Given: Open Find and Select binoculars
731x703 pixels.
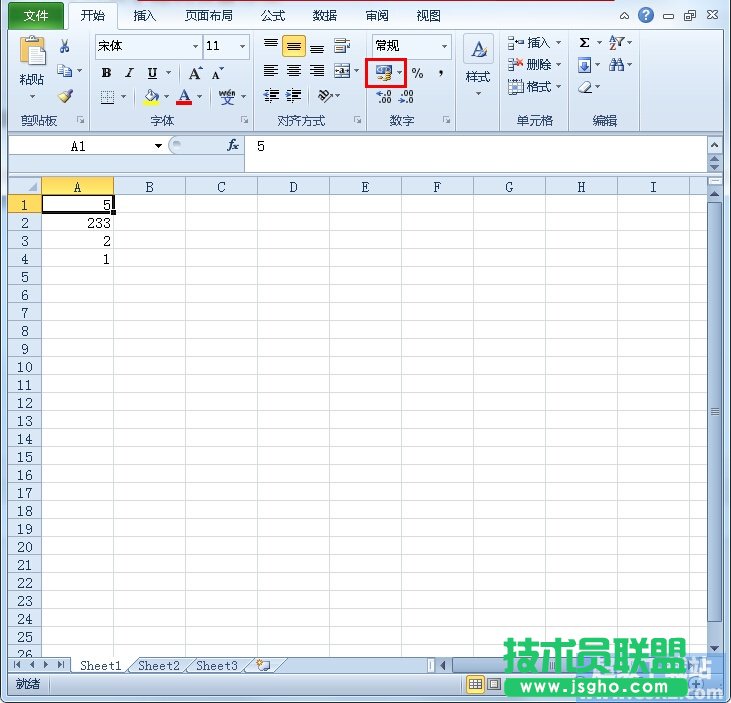Looking at the screenshot, I should pos(617,64).
